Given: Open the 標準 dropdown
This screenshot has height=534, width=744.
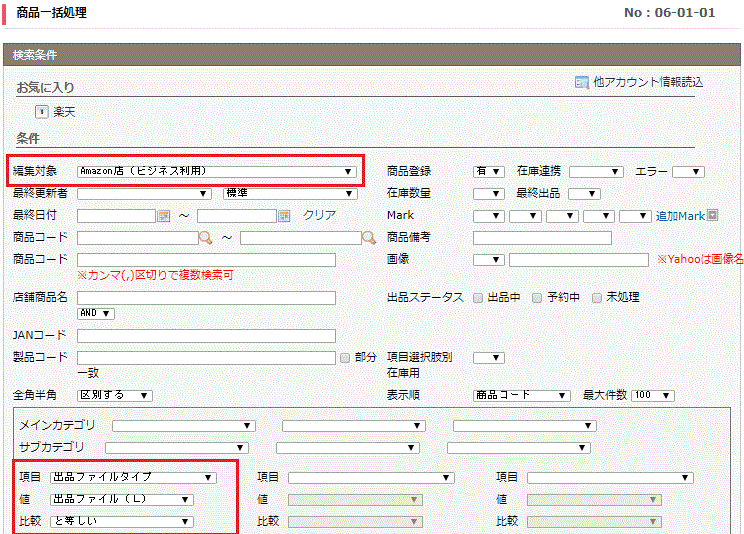Looking at the screenshot, I should coord(290,194).
